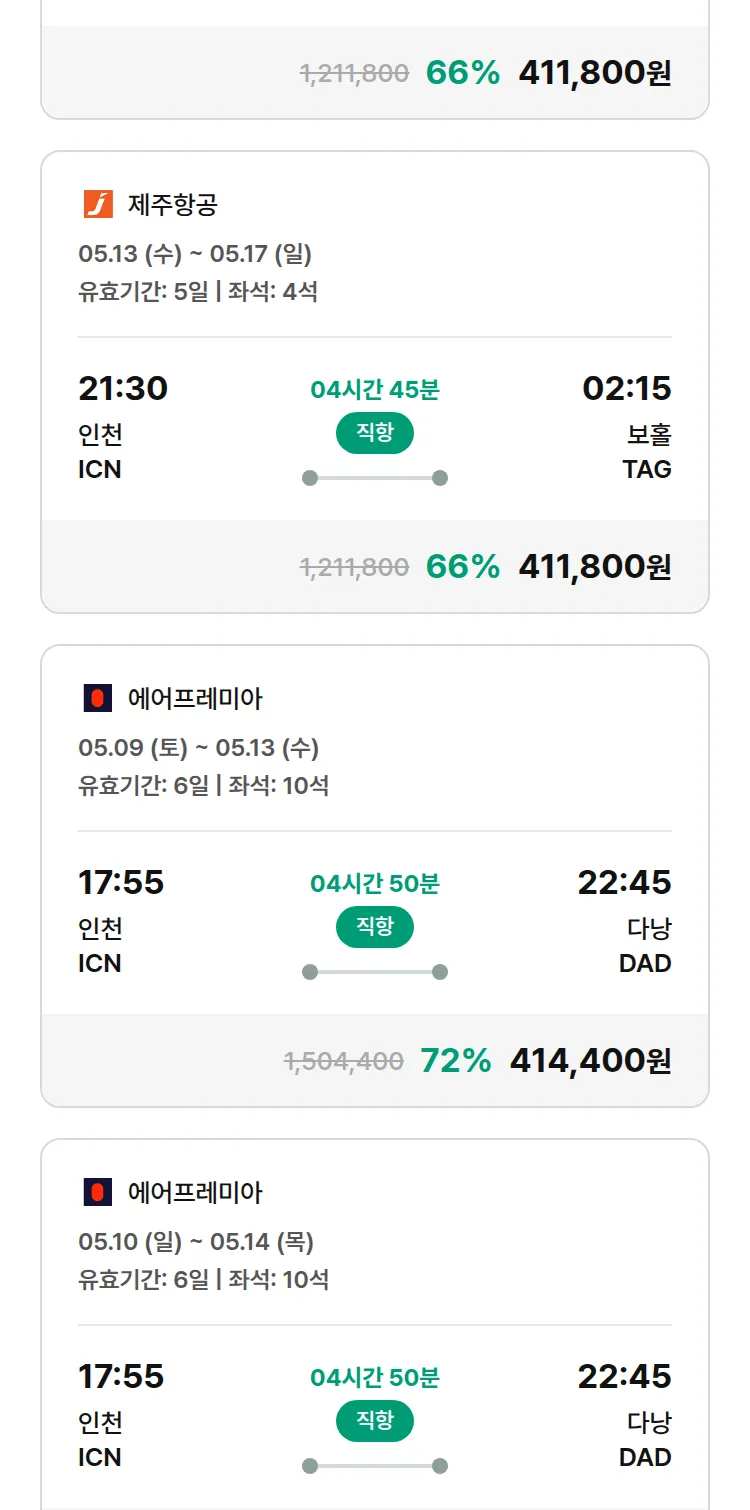The height and width of the screenshot is (1510, 750).
Task: Click route line on 05.09 Air Premia flight
Action: point(374,972)
